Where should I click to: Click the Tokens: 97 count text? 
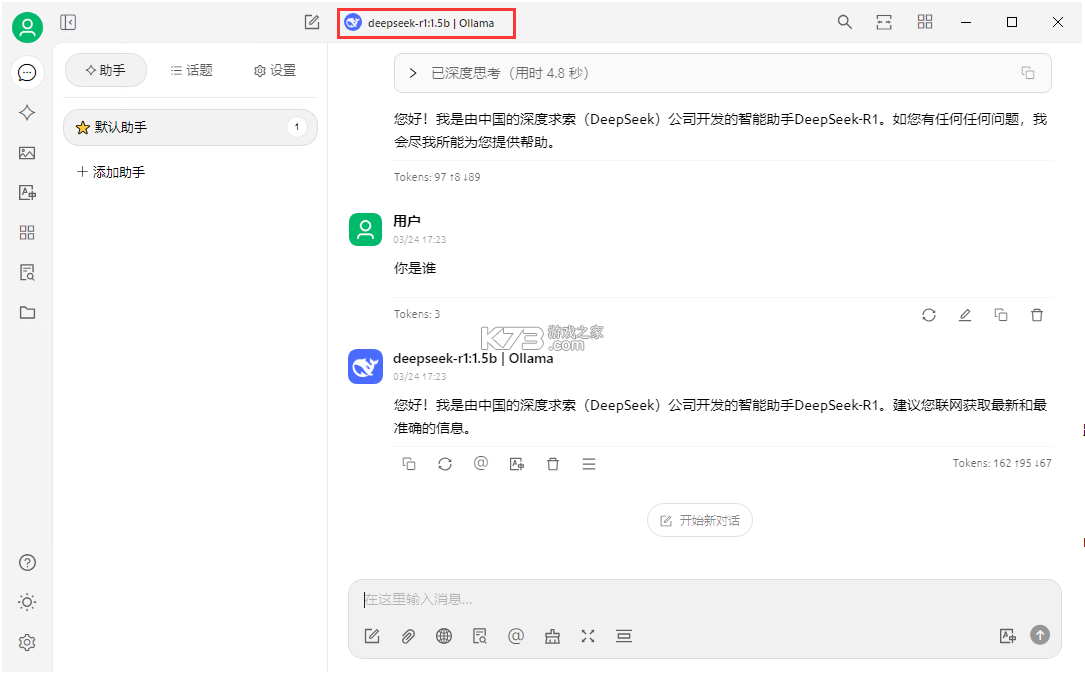437,177
